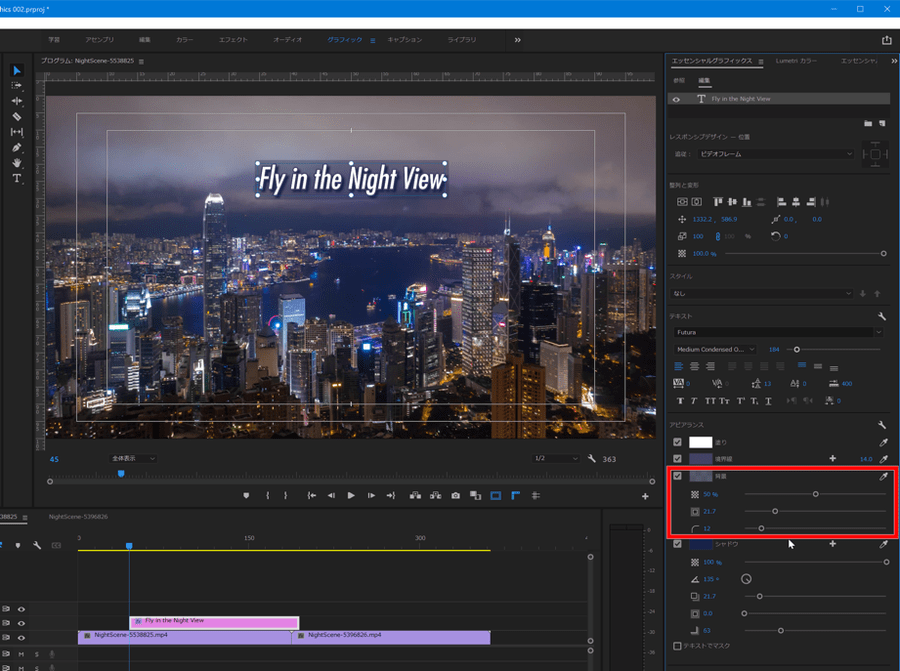Disable the シャドウ shadow checkbox
Viewport: 900px width, 671px height.
(x=677, y=544)
